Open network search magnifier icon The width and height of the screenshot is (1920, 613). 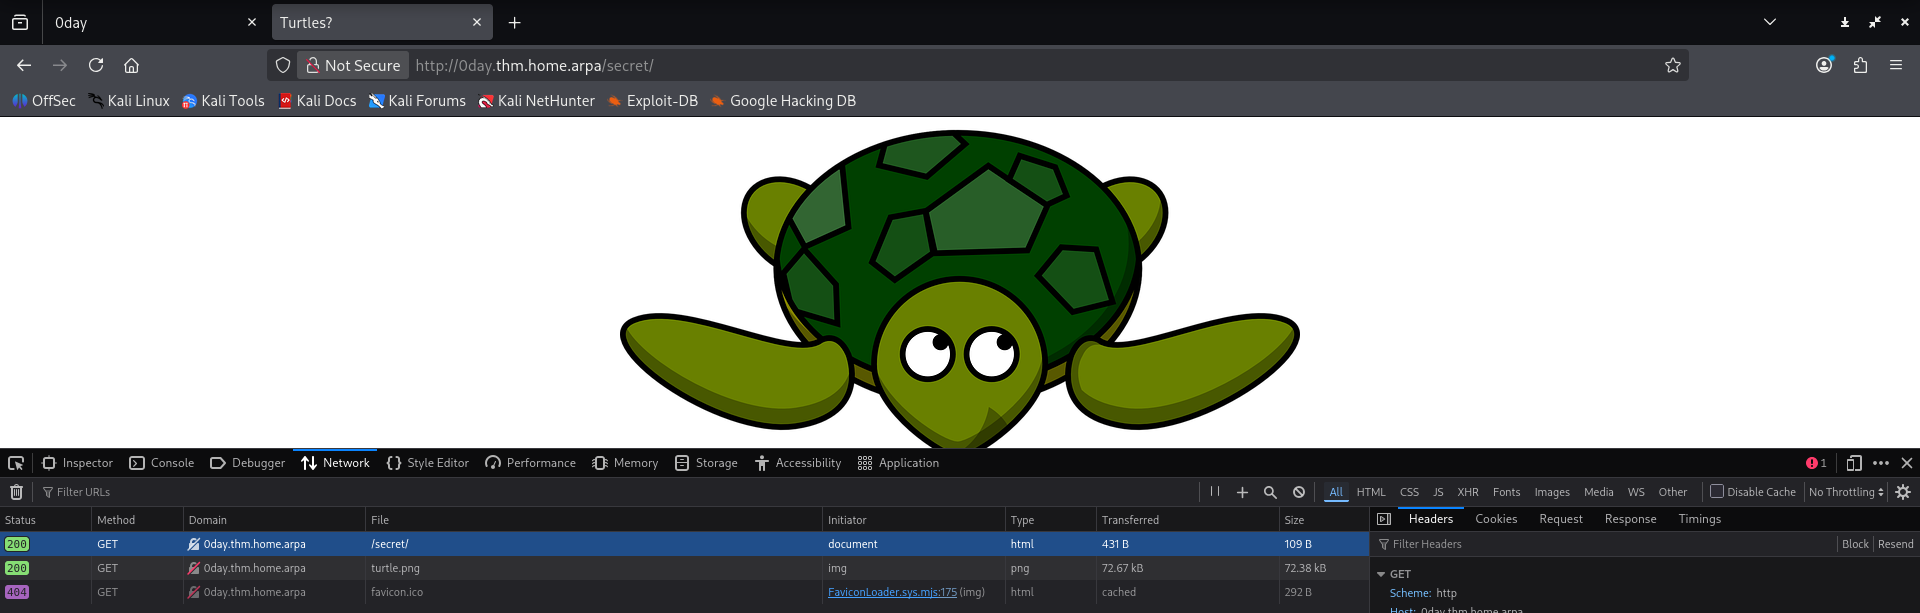1270,492
